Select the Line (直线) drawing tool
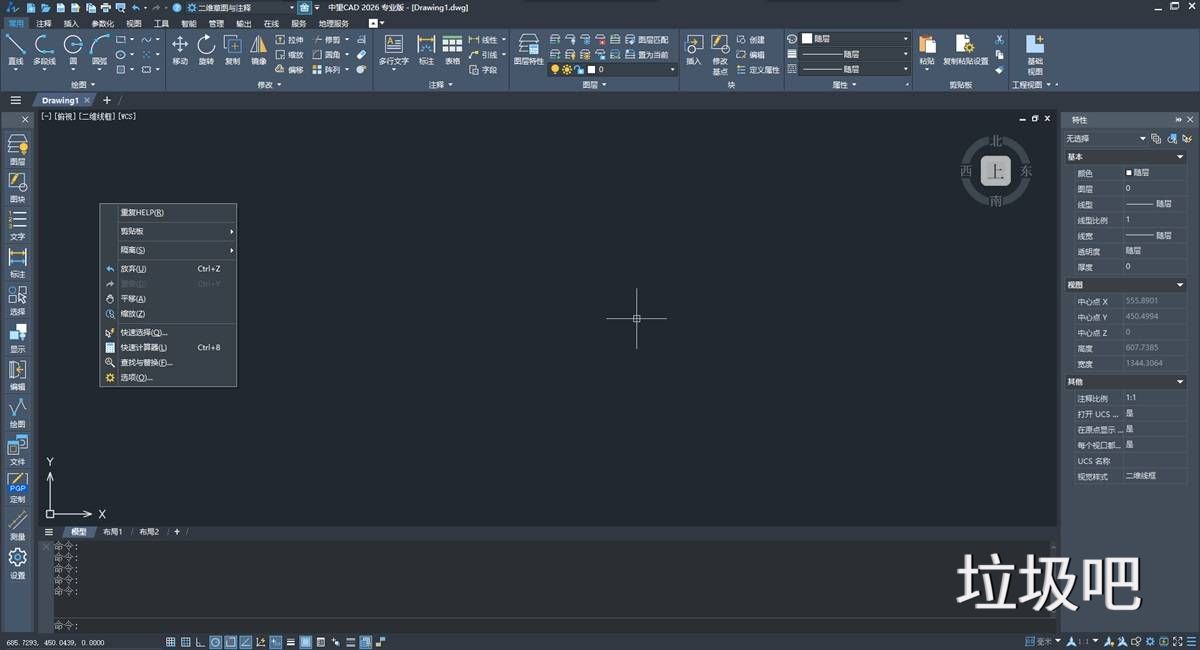 pos(14,45)
